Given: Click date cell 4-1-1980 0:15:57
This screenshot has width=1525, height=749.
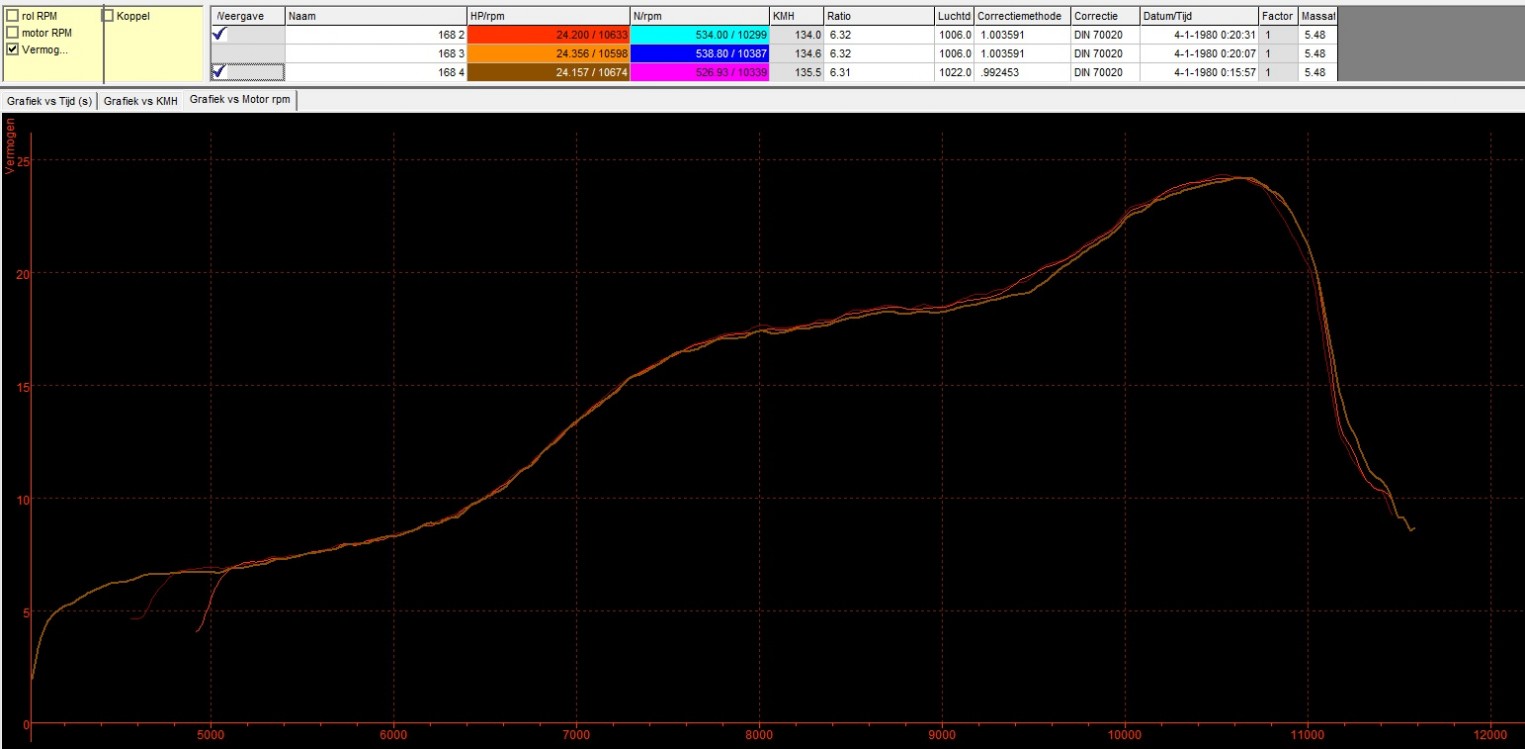Looking at the screenshot, I should tap(1199, 72).
